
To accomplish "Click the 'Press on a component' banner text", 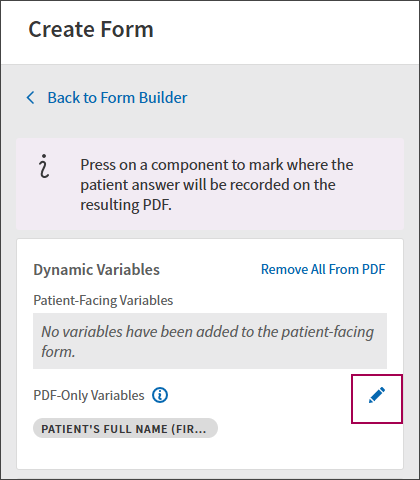I will coord(217,165).
